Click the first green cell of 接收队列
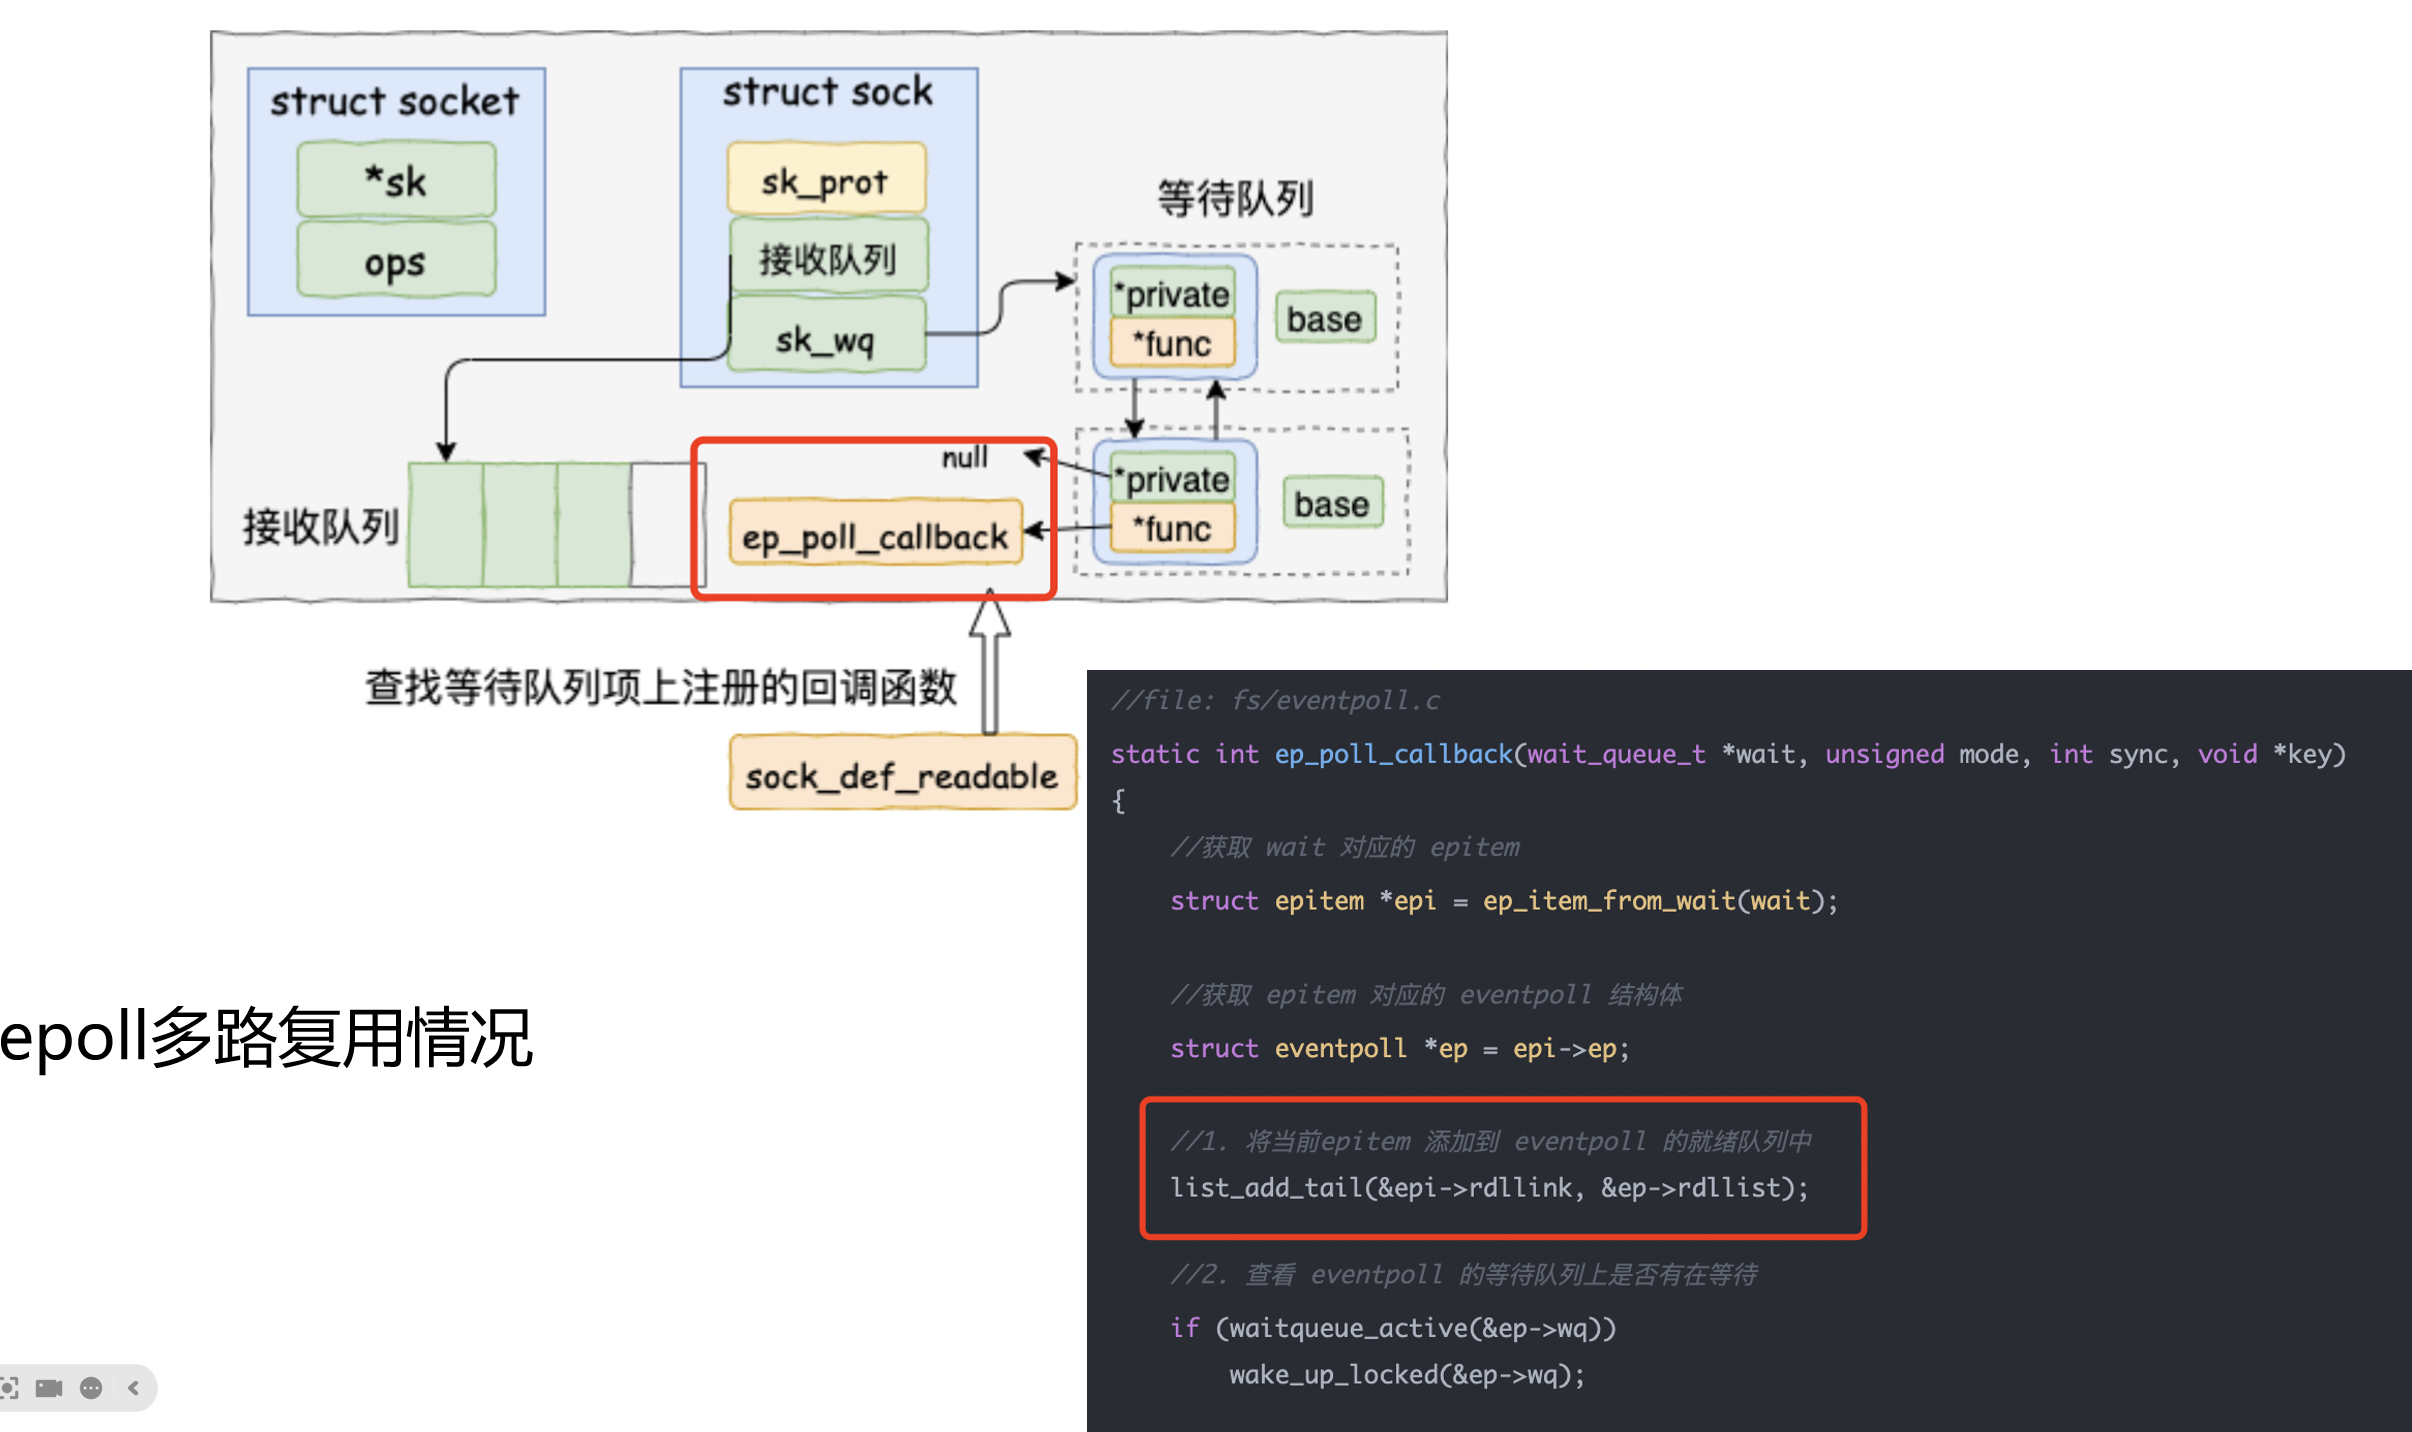 tap(446, 524)
